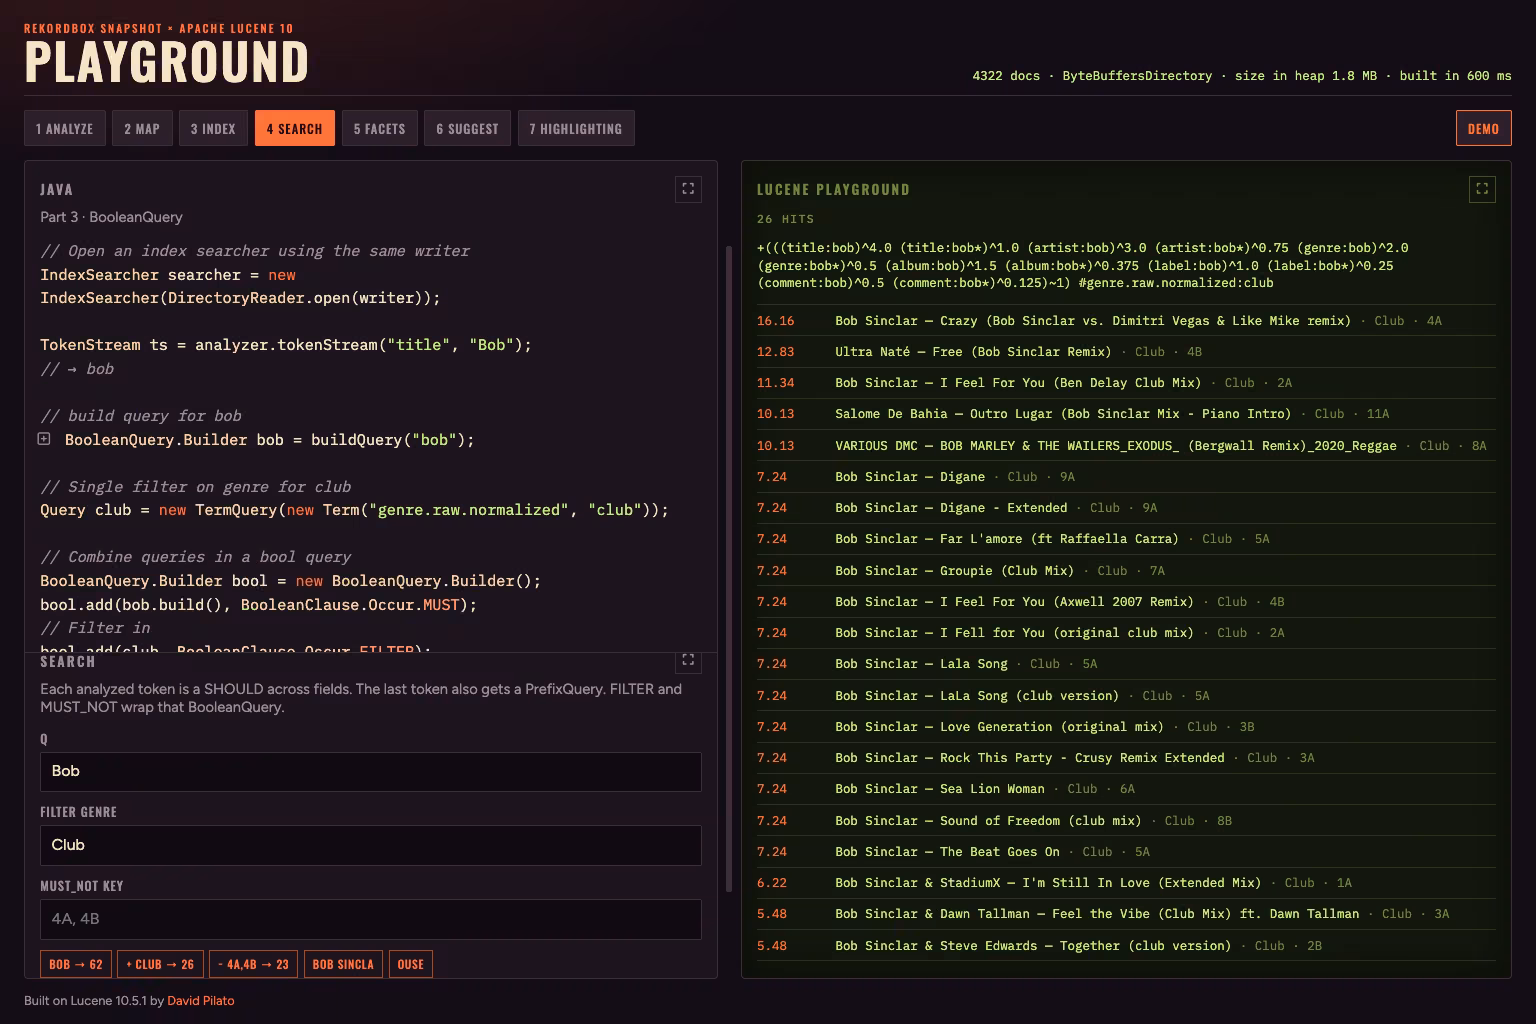Focus the Q search input containing Bob
This screenshot has width=1536, height=1024.
pos(371,771)
